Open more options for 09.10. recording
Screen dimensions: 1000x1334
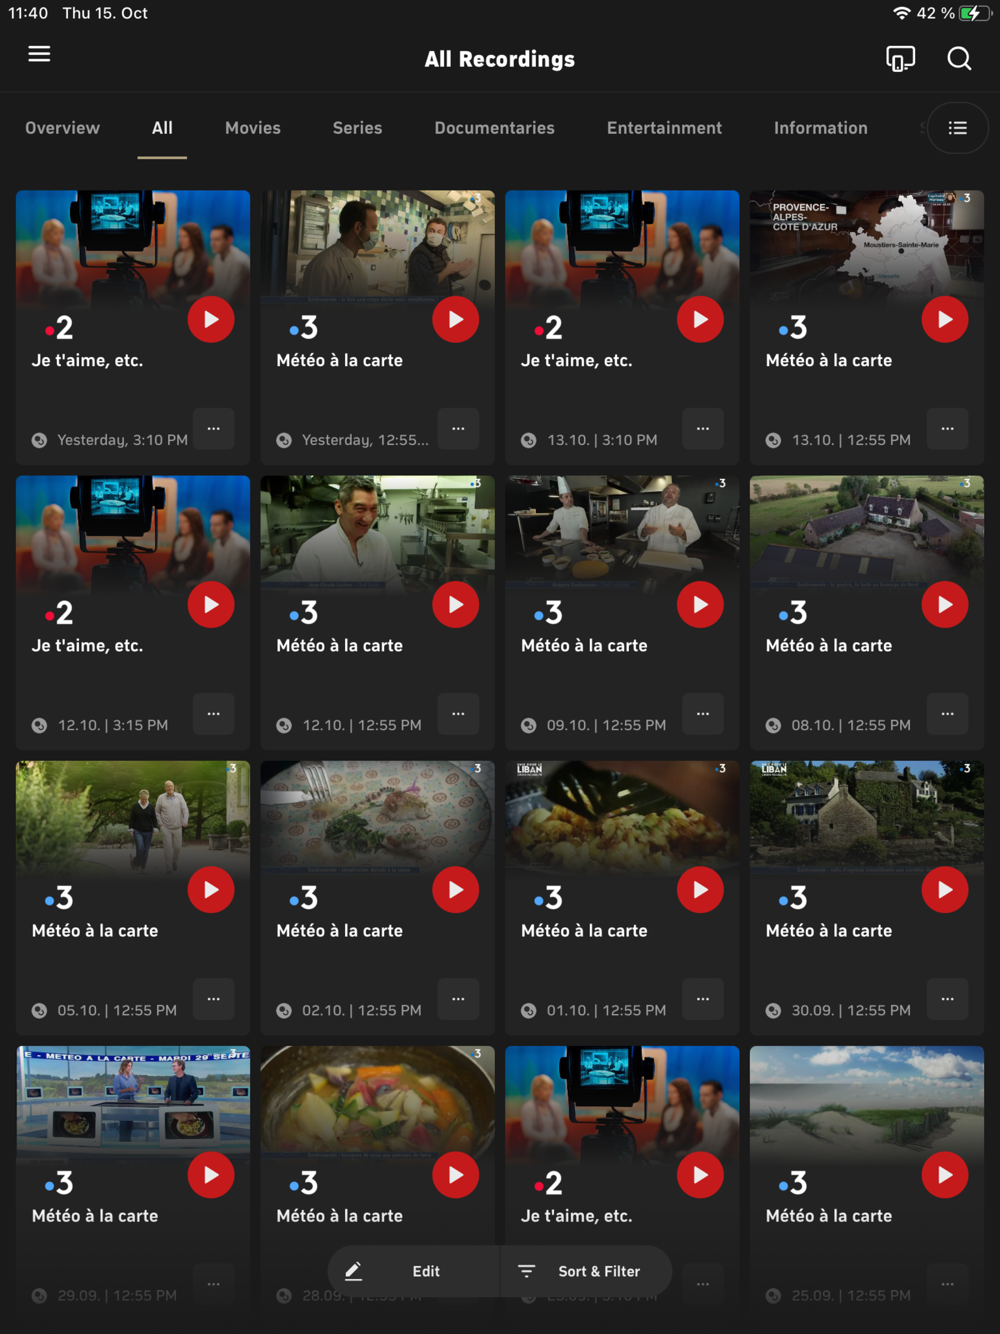click(x=703, y=714)
